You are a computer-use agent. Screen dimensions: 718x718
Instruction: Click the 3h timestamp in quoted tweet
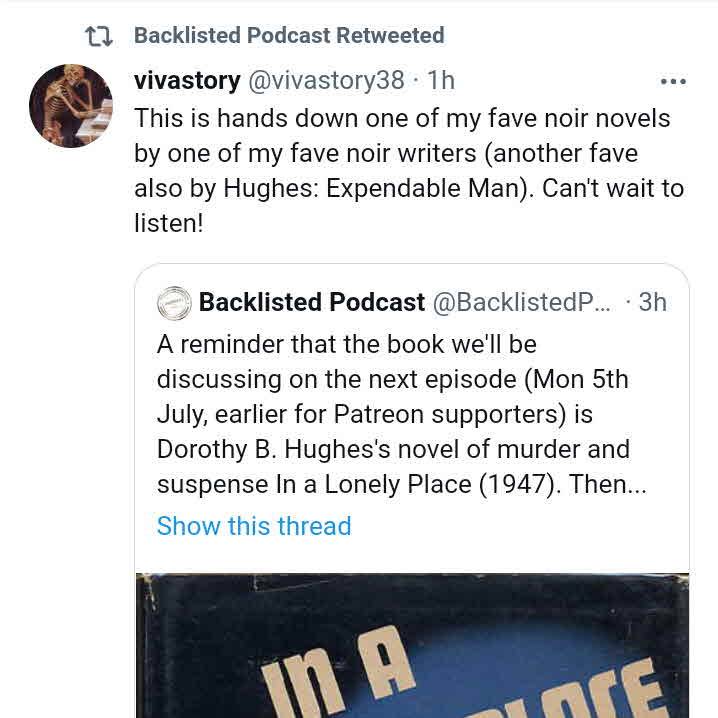click(x=653, y=302)
